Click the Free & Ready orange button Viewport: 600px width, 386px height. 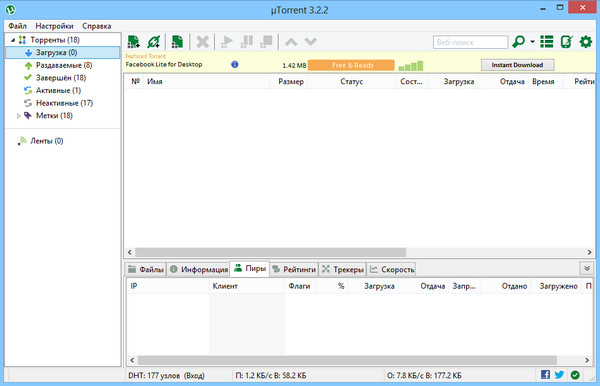pyautogui.click(x=351, y=65)
